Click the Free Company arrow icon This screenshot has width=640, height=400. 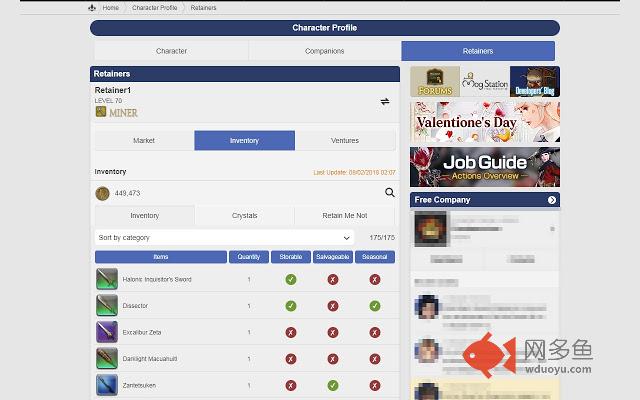pos(551,200)
